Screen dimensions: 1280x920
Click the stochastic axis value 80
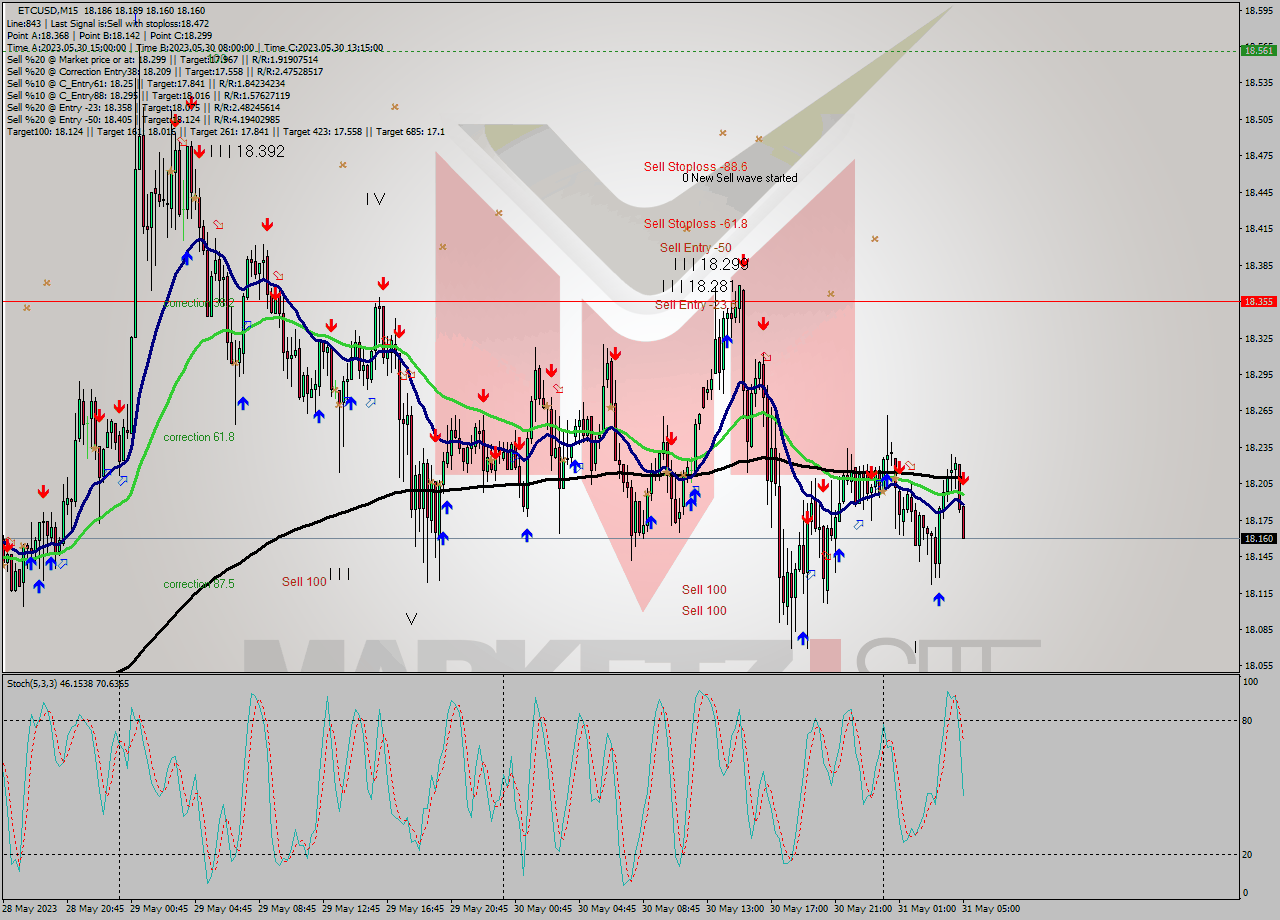pos(1248,720)
